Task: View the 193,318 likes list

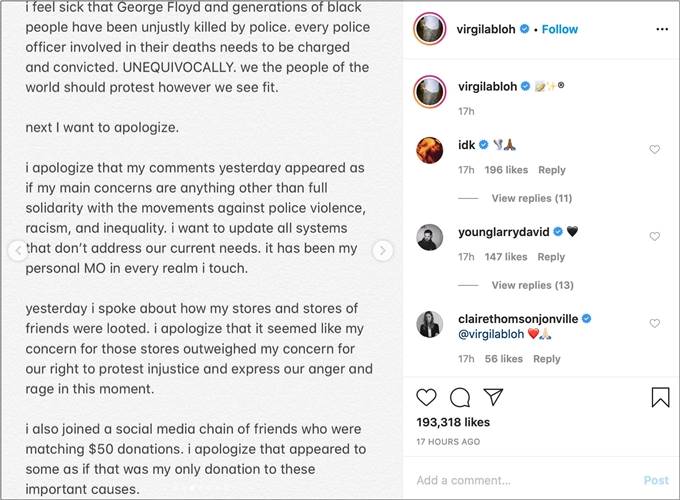Action: [x=451, y=424]
